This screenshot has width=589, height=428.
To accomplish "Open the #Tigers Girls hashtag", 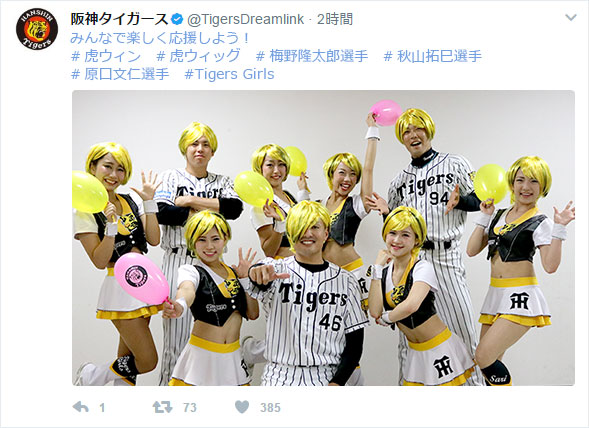I will point(229,74).
